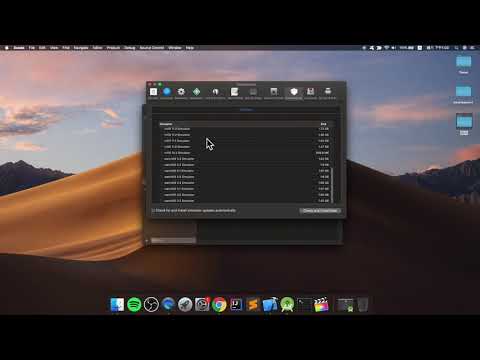The image size is (480, 360).
Task: Open the Server & Bots preferences pane
Action: coord(328,93)
